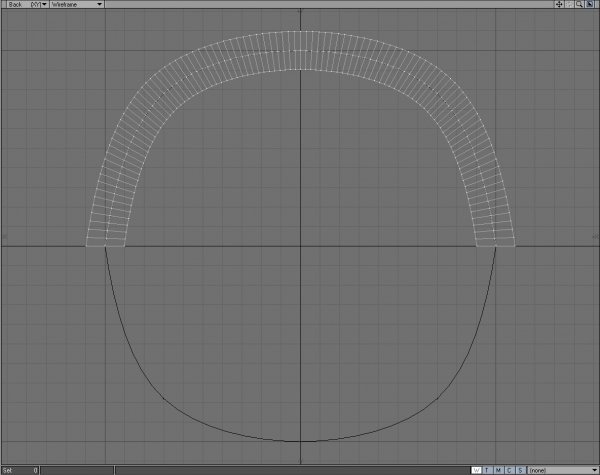Click the Sel count field
Screen dimensions: 600x475
click(x=20, y=470)
